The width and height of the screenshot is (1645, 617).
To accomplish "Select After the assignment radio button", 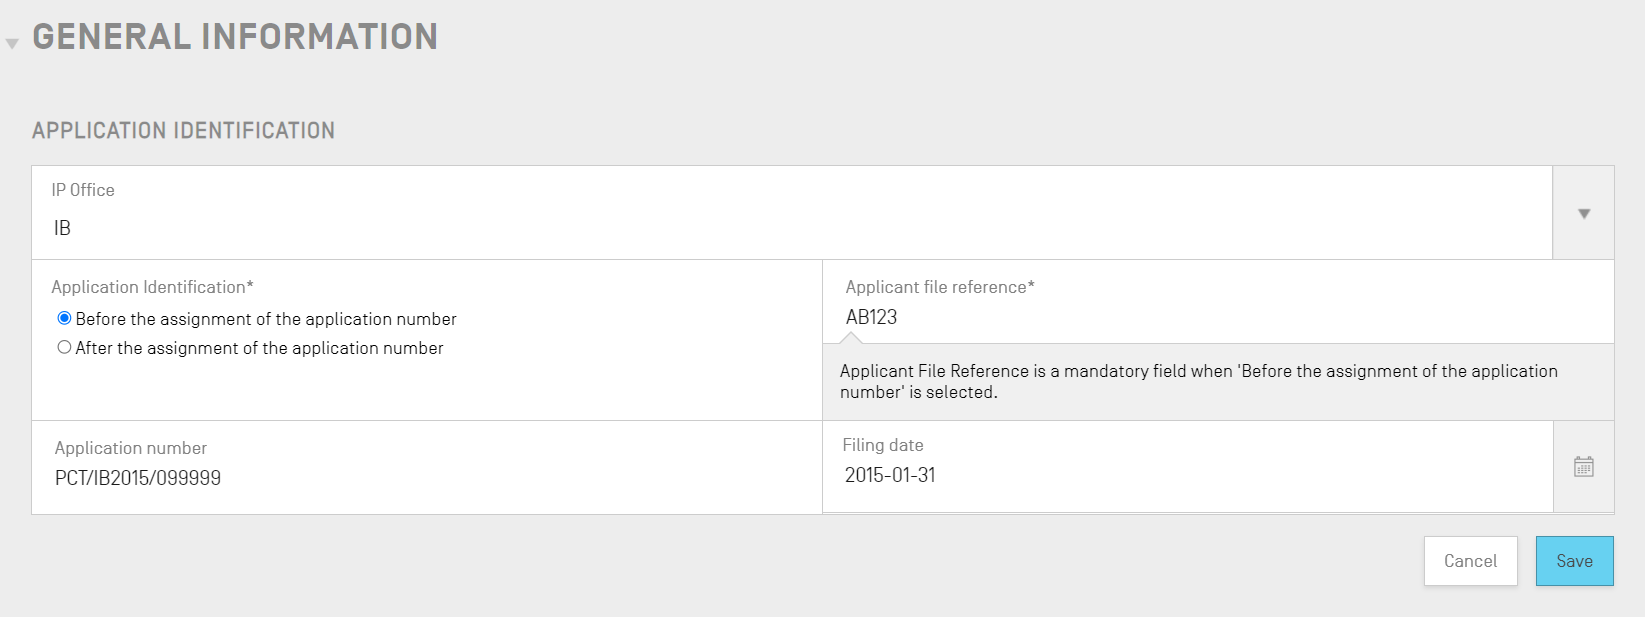I will tap(65, 347).
